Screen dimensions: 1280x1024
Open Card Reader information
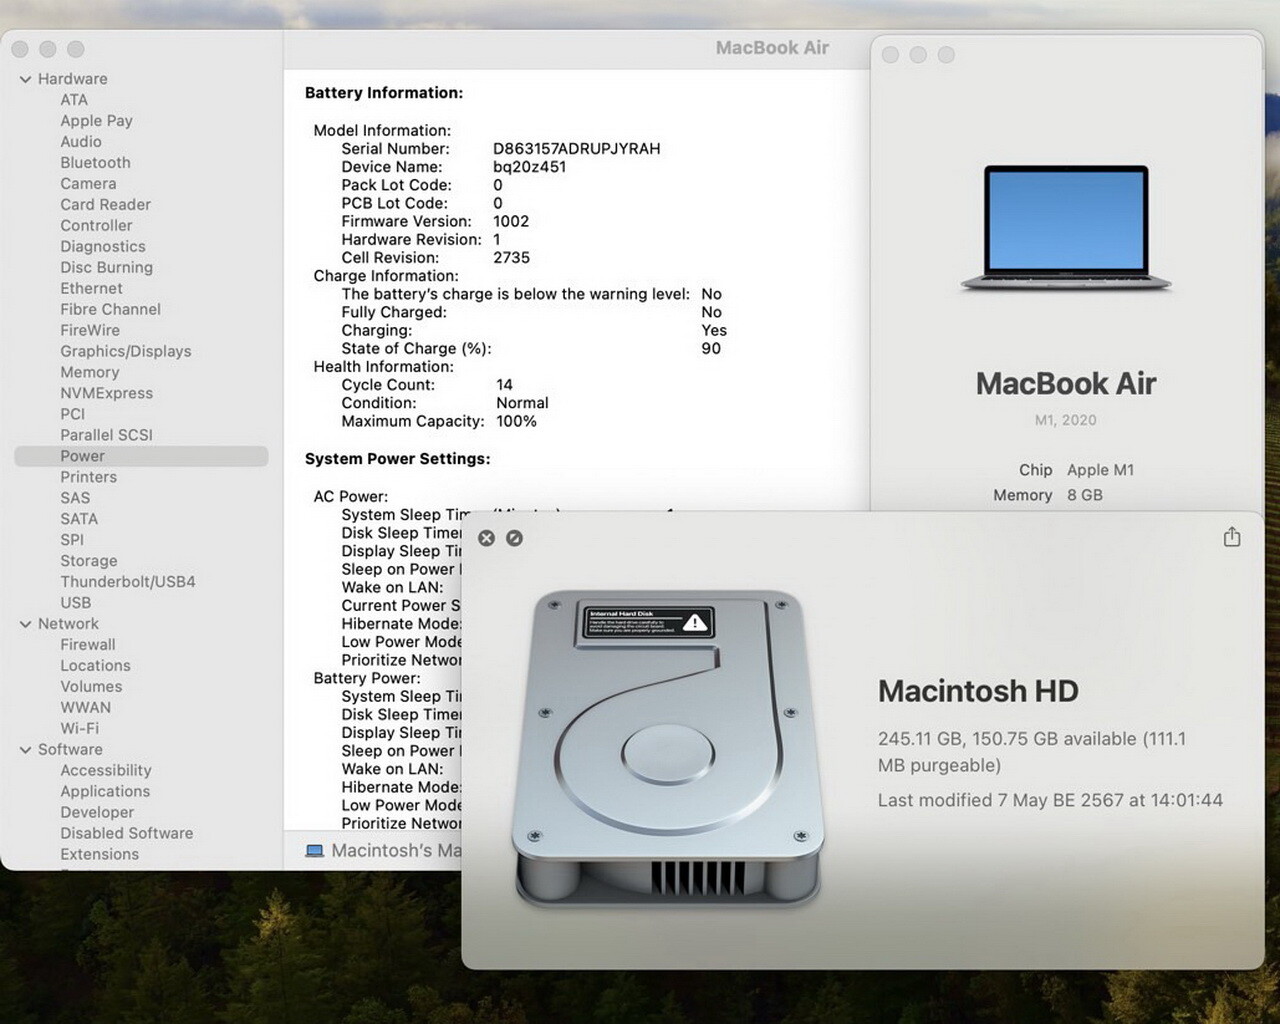coord(105,205)
